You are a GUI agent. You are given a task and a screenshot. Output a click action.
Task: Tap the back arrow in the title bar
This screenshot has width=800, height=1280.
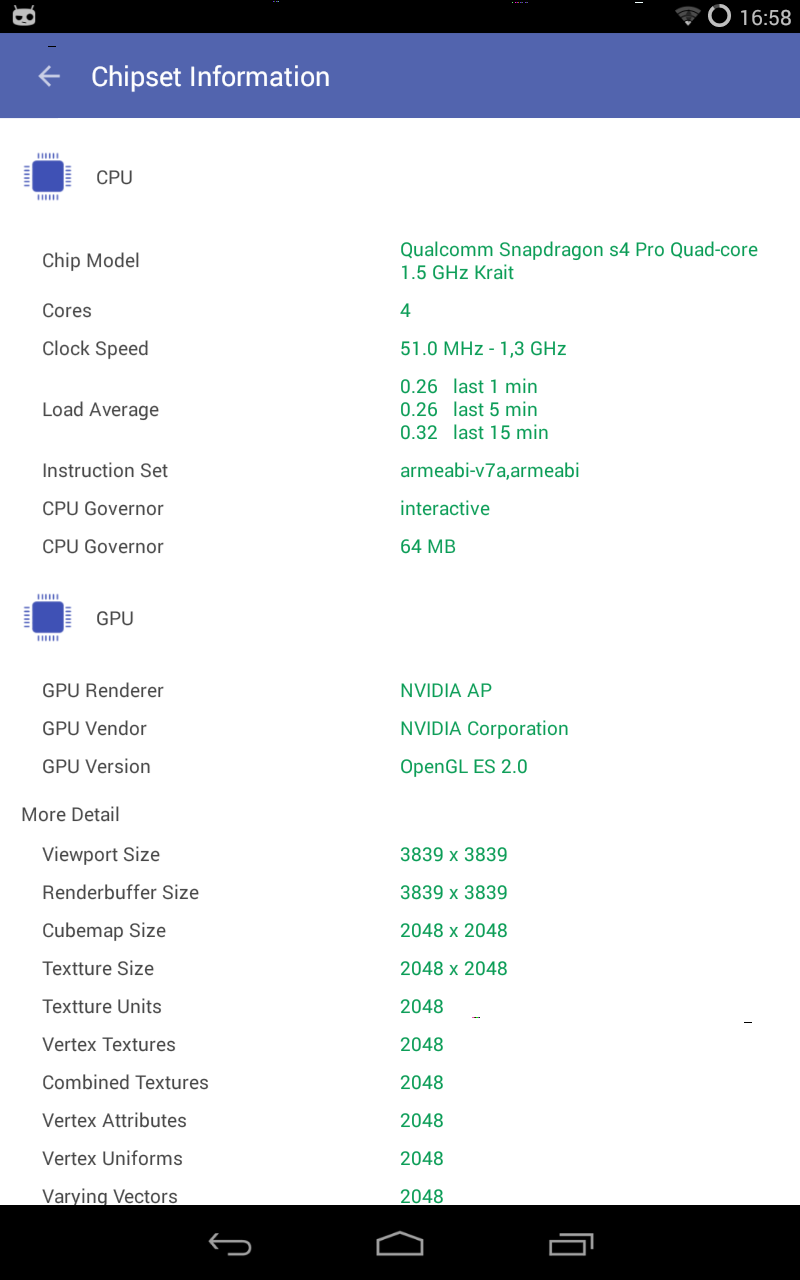click(x=49, y=76)
